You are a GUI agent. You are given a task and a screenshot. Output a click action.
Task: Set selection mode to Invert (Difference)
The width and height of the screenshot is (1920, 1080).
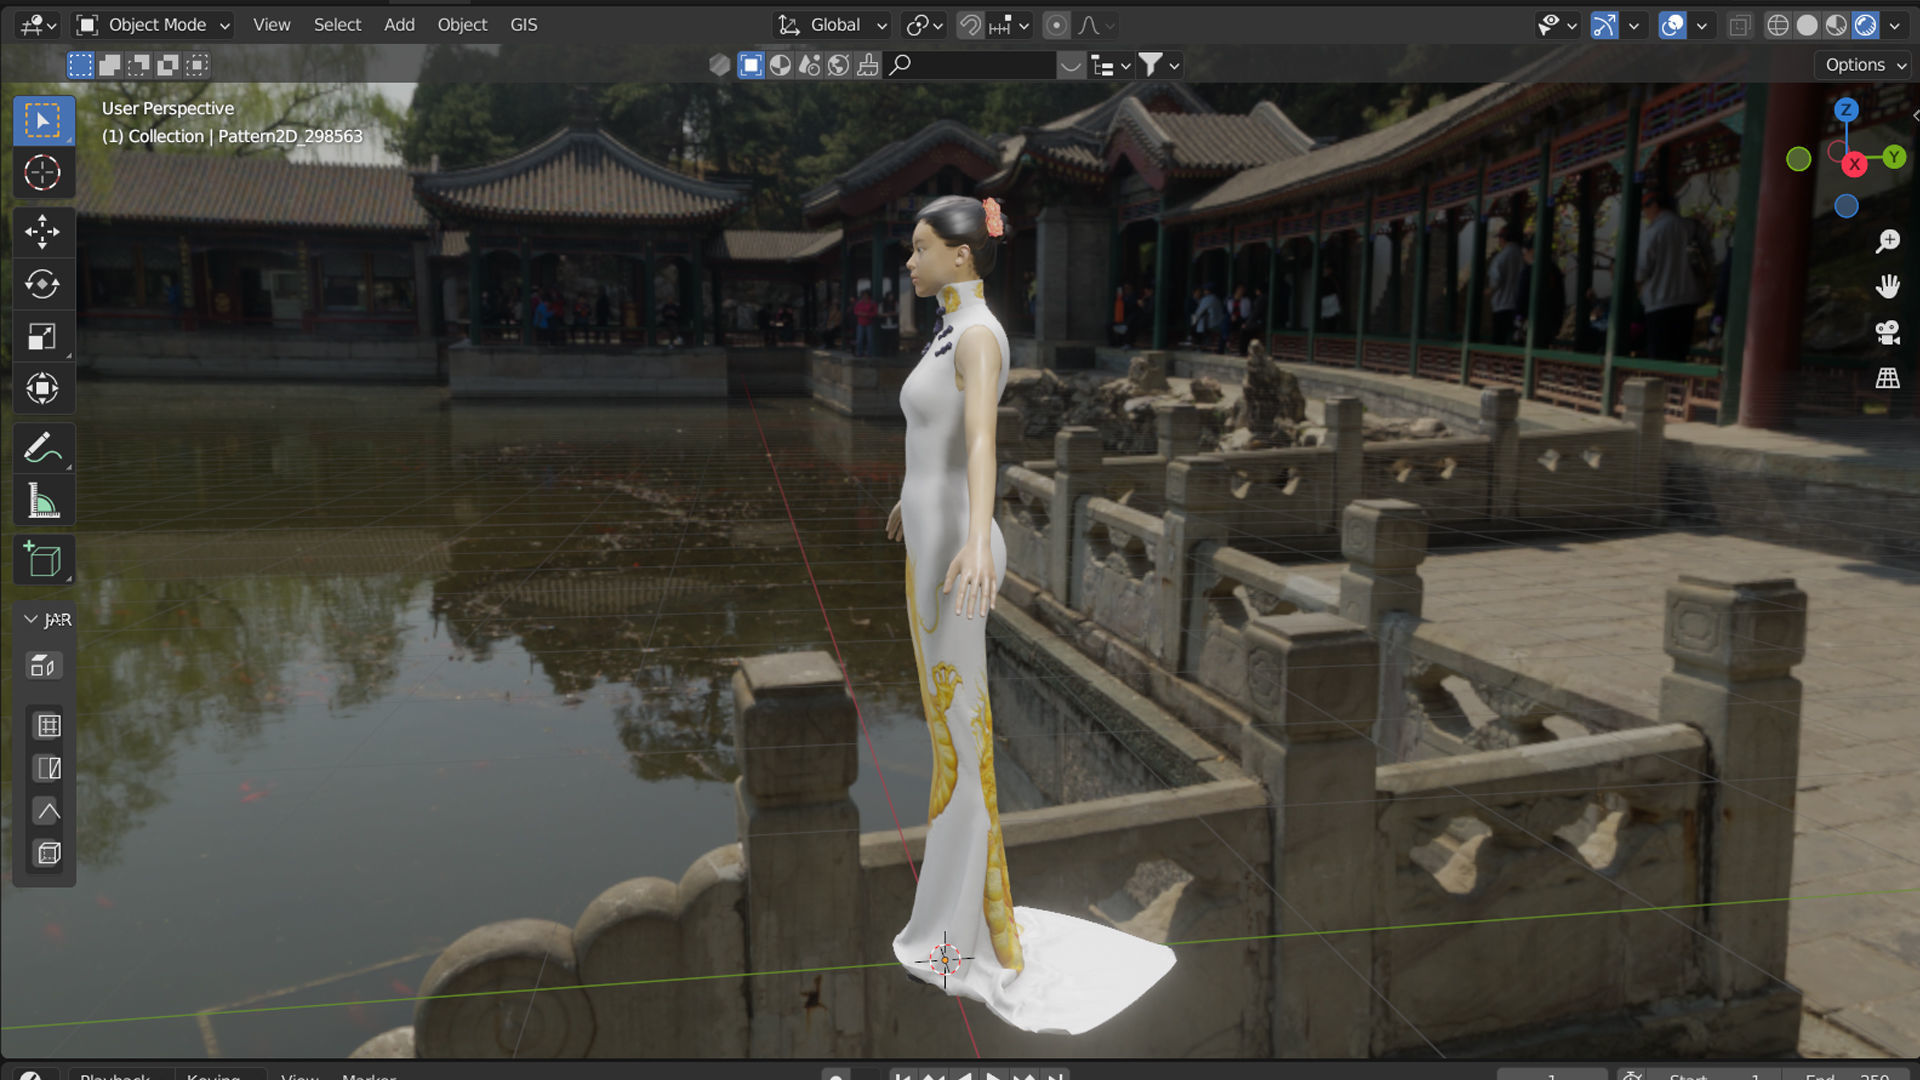(x=168, y=65)
